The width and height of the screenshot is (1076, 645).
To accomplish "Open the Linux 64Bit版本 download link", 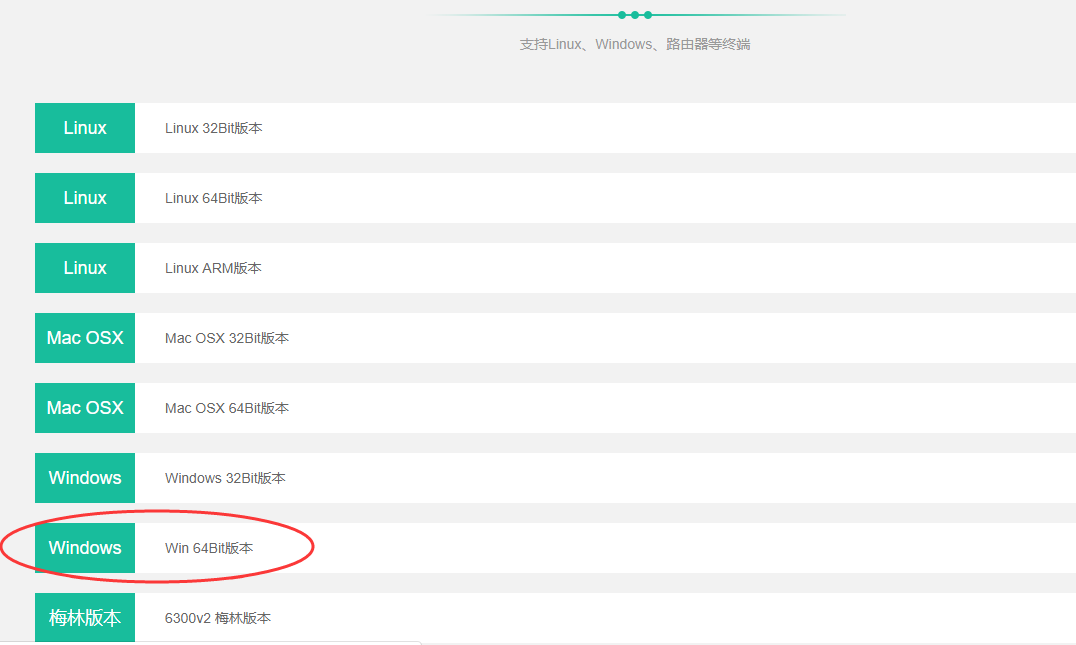I will click(x=213, y=198).
